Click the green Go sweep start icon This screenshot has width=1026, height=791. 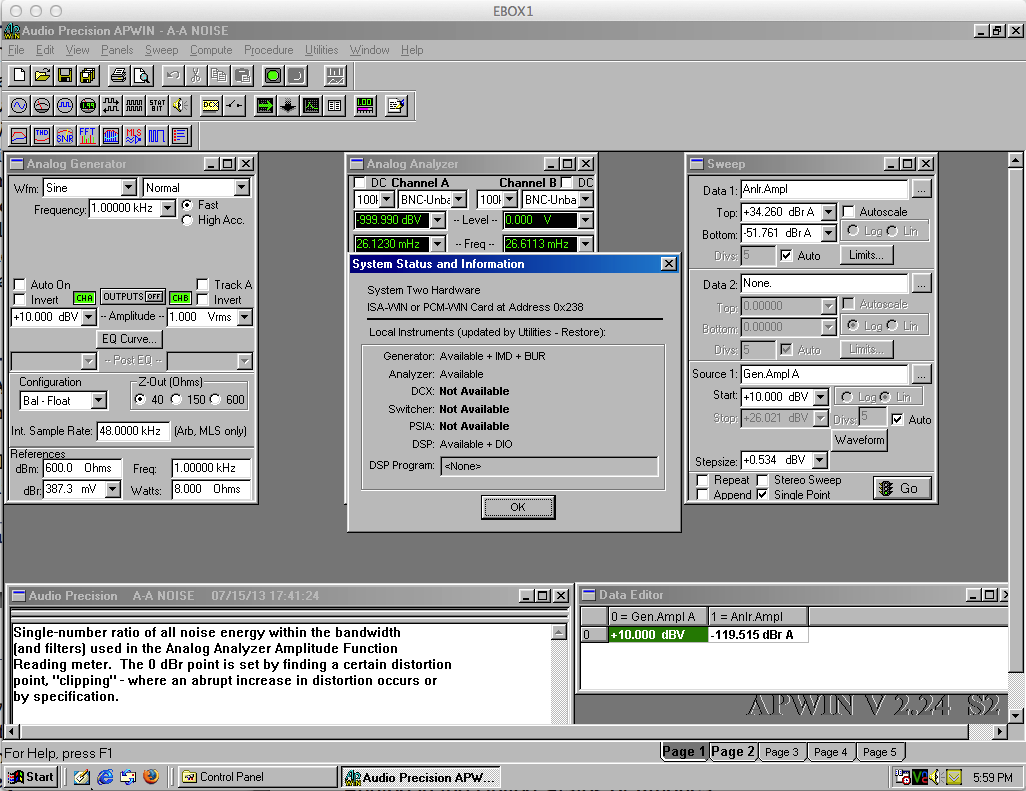(273, 76)
